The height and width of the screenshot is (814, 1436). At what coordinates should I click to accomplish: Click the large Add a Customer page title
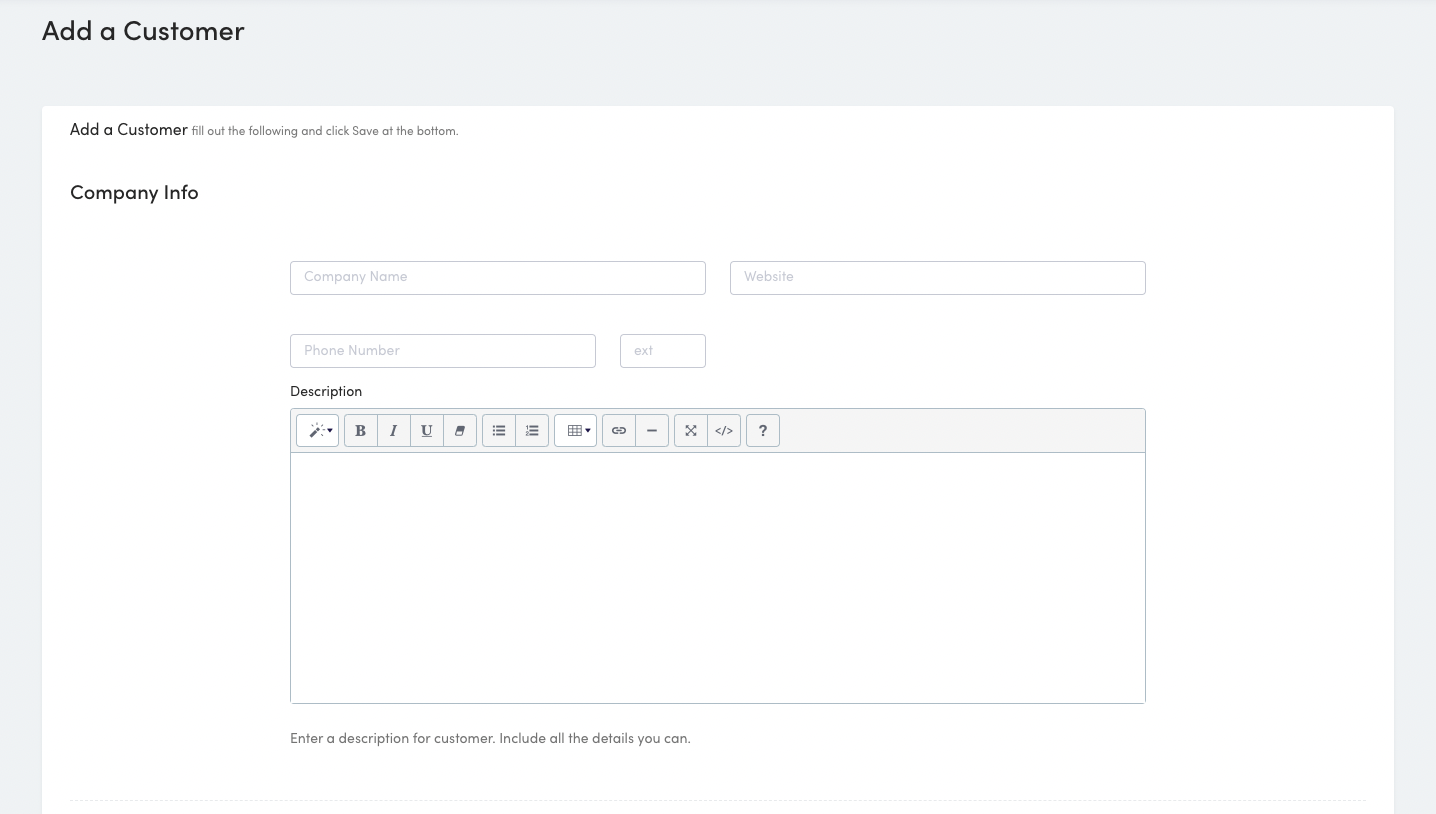[143, 31]
